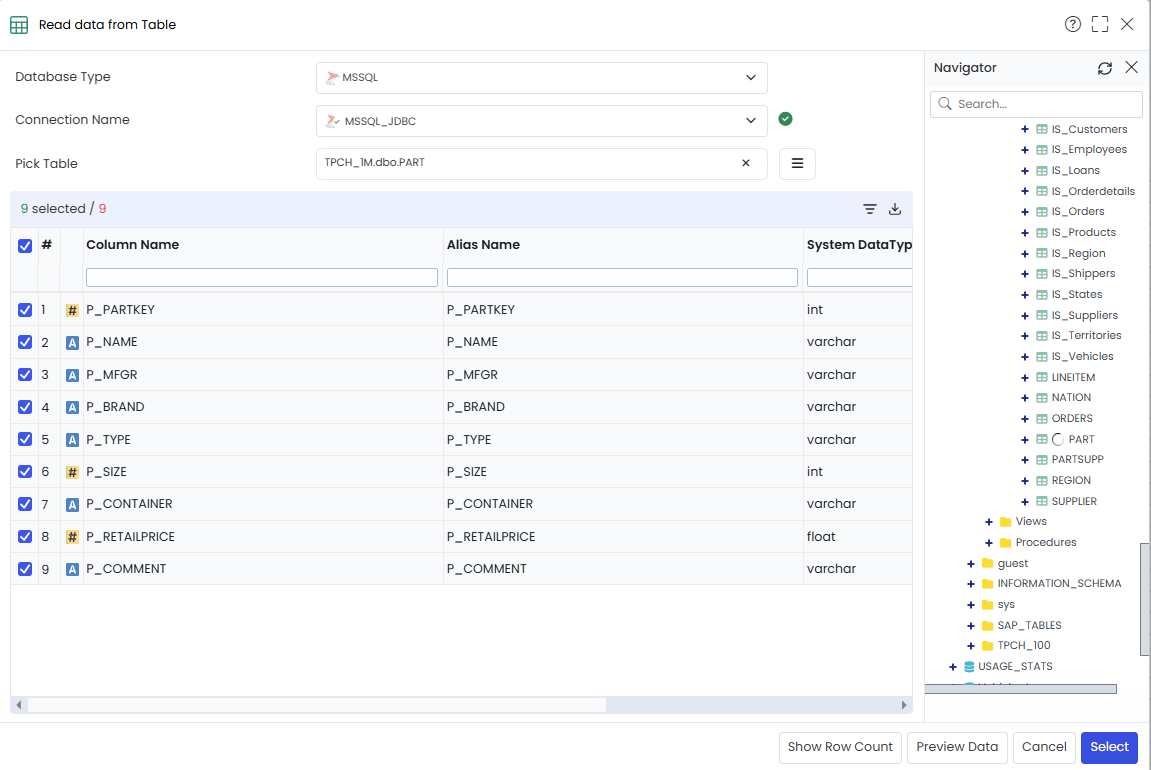
Task: Click the column filter lines icon
Action: coord(870,209)
